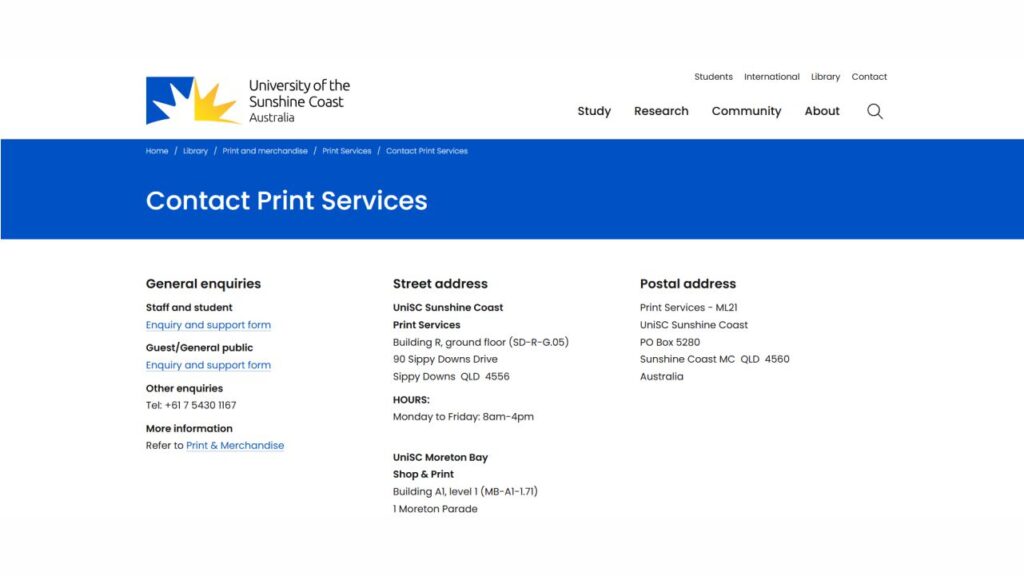
Task: Open Staff and student enquiry form link
Action: coord(208,325)
